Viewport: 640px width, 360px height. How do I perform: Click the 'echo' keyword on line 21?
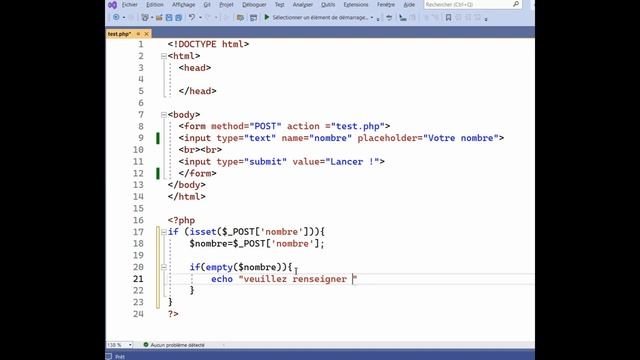click(x=222, y=279)
